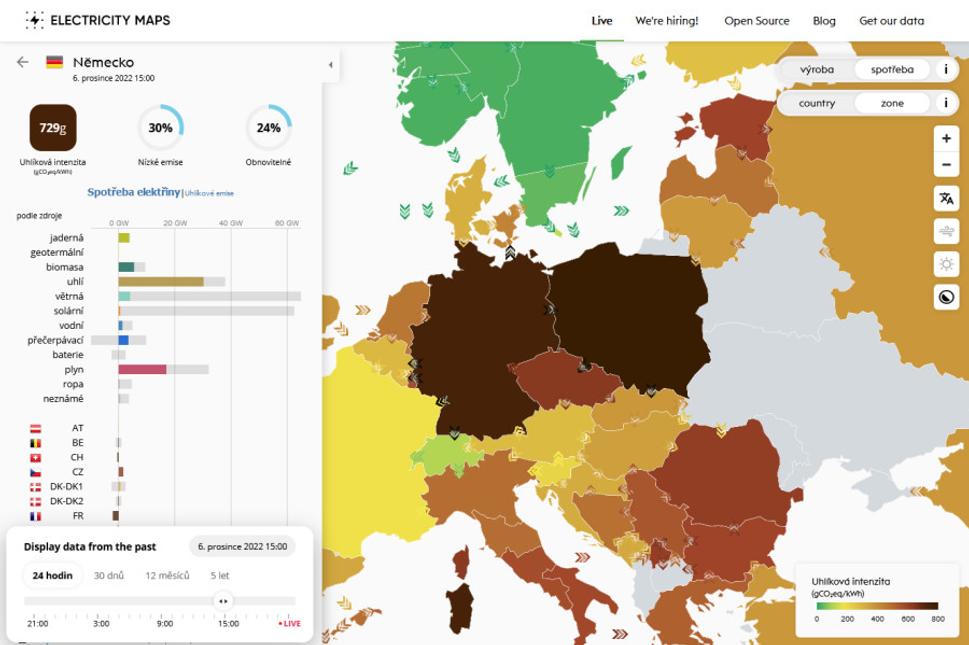This screenshot has height=645, width=969.
Task: Open info for výroba/spotřeba toggle
Action: [x=946, y=69]
